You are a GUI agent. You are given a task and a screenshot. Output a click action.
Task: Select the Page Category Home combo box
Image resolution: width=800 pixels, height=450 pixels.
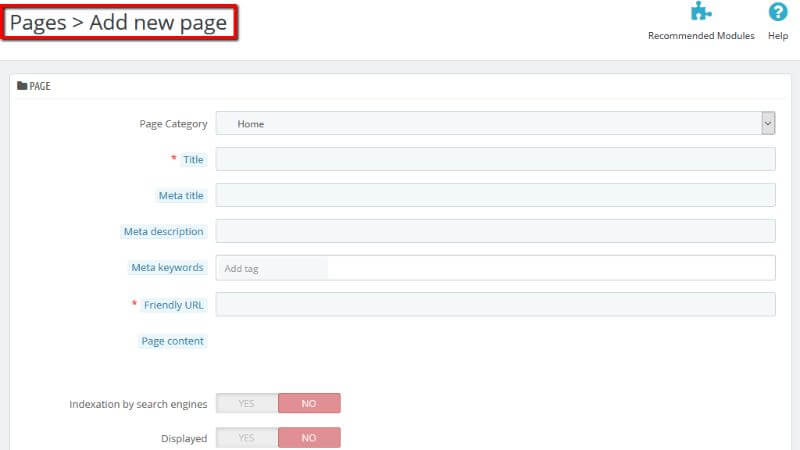coord(495,123)
